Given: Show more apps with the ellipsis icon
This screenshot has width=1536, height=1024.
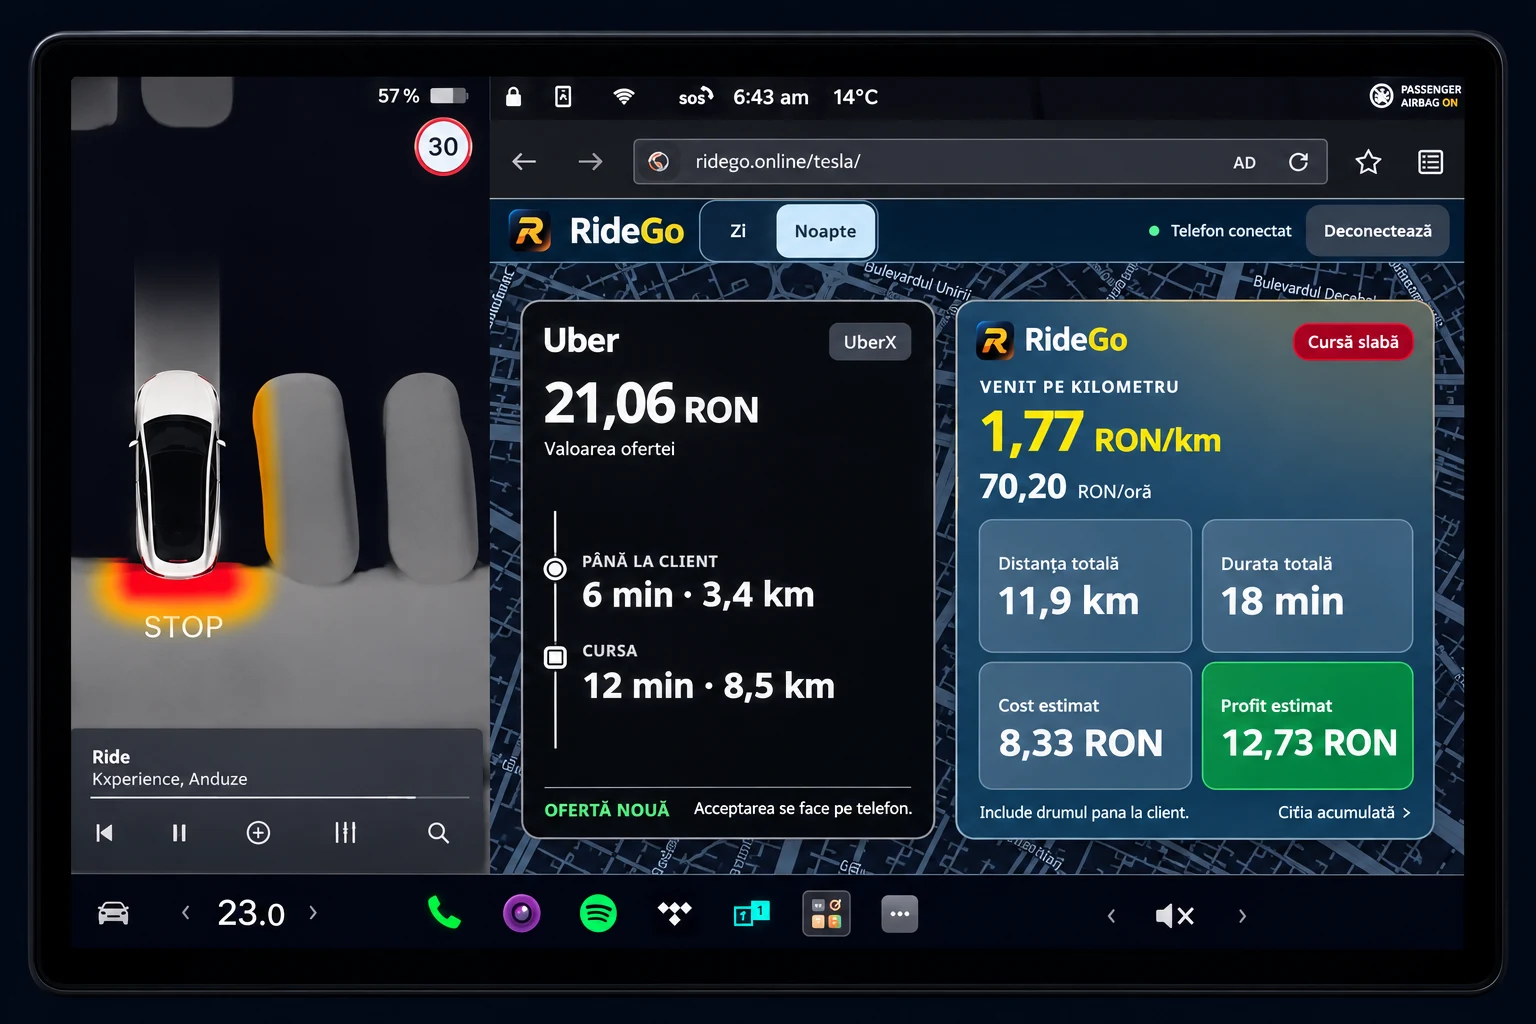Looking at the screenshot, I should (900, 913).
